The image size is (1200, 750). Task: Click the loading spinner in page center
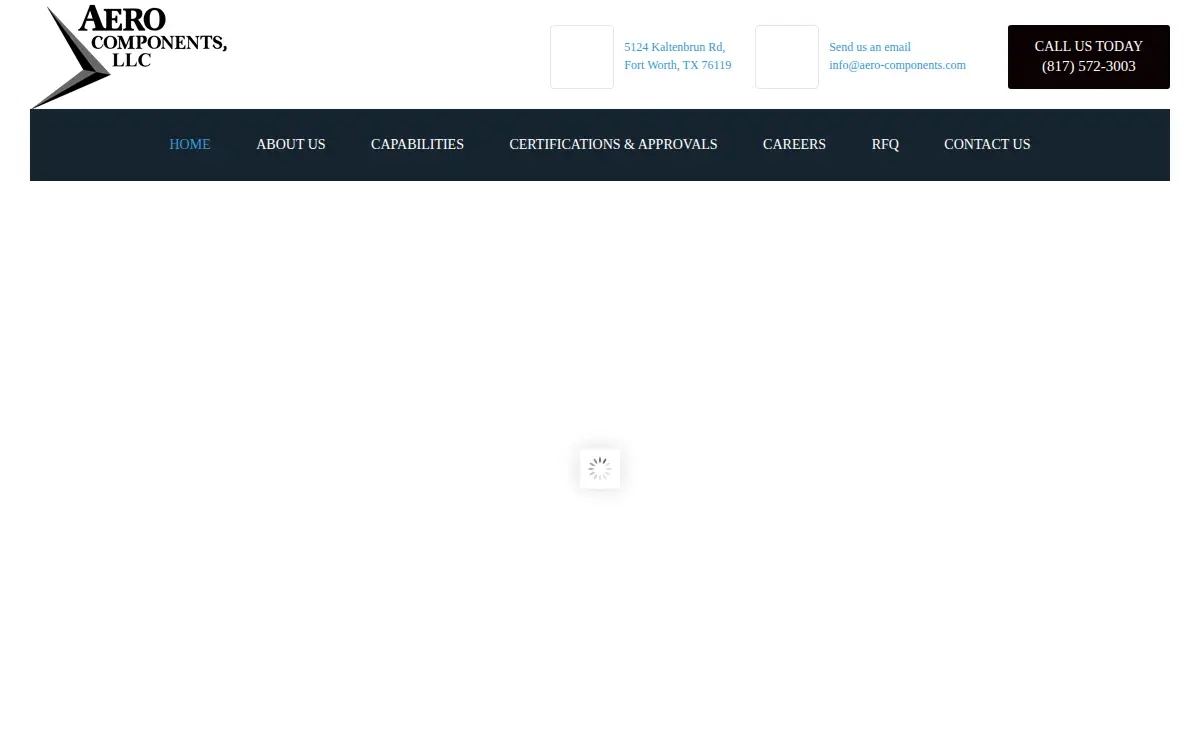[600, 469]
